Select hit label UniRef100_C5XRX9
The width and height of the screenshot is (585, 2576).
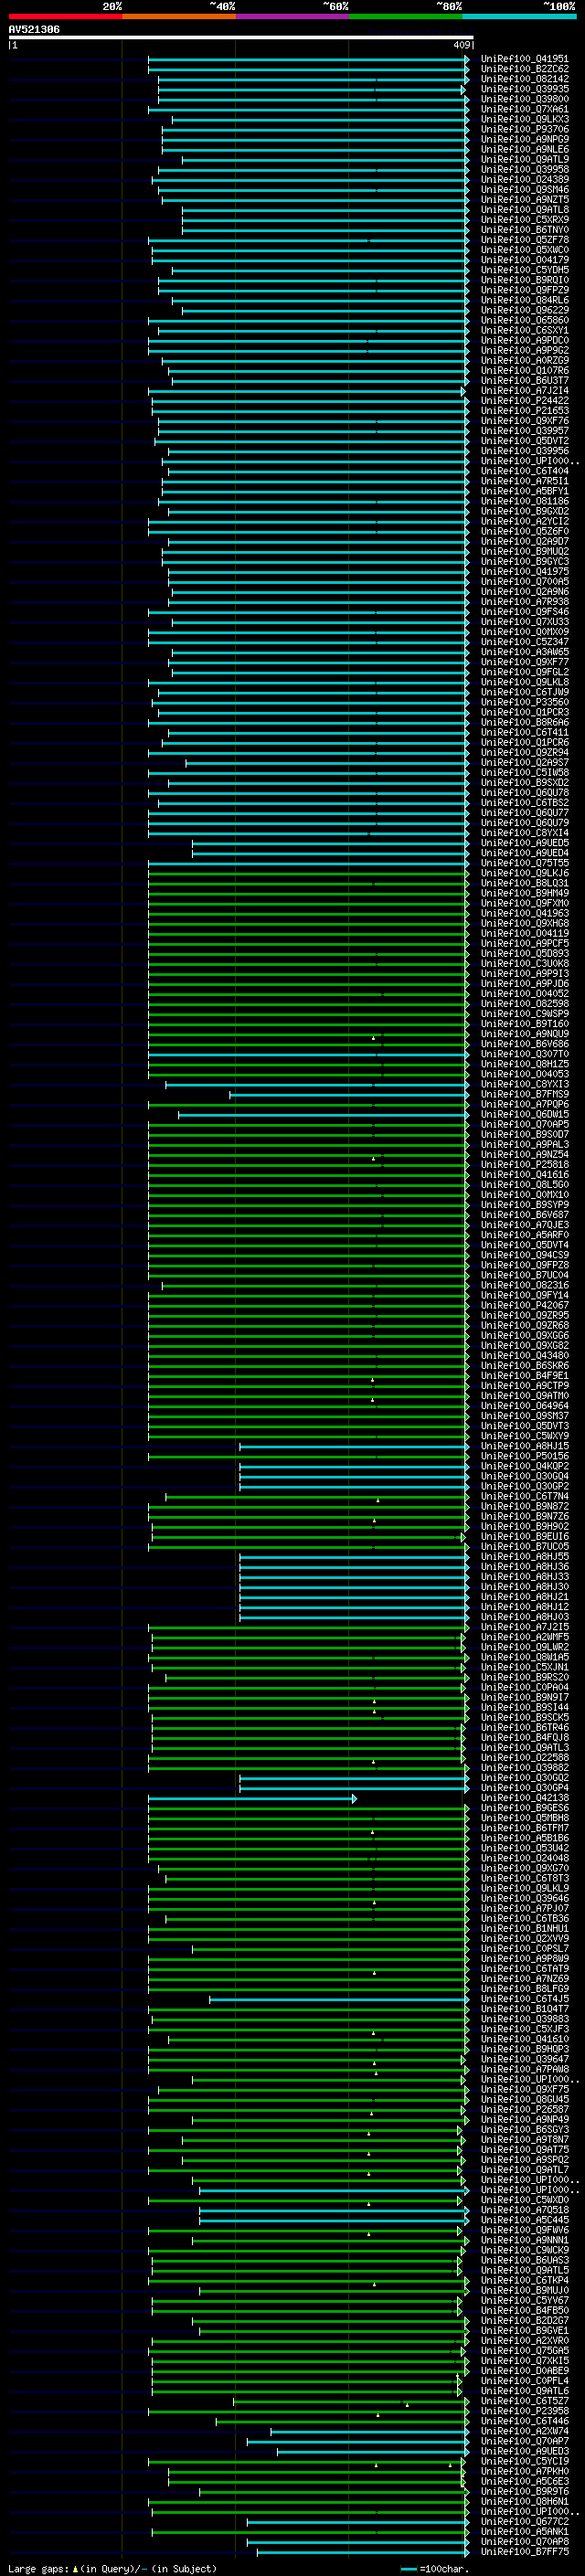pyautogui.click(x=524, y=220)
